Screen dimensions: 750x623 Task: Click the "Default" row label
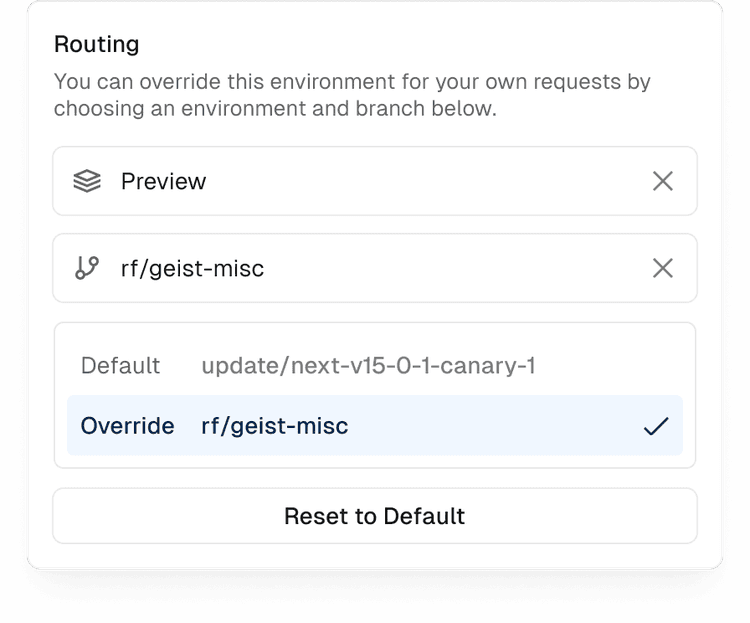point(120,366)
